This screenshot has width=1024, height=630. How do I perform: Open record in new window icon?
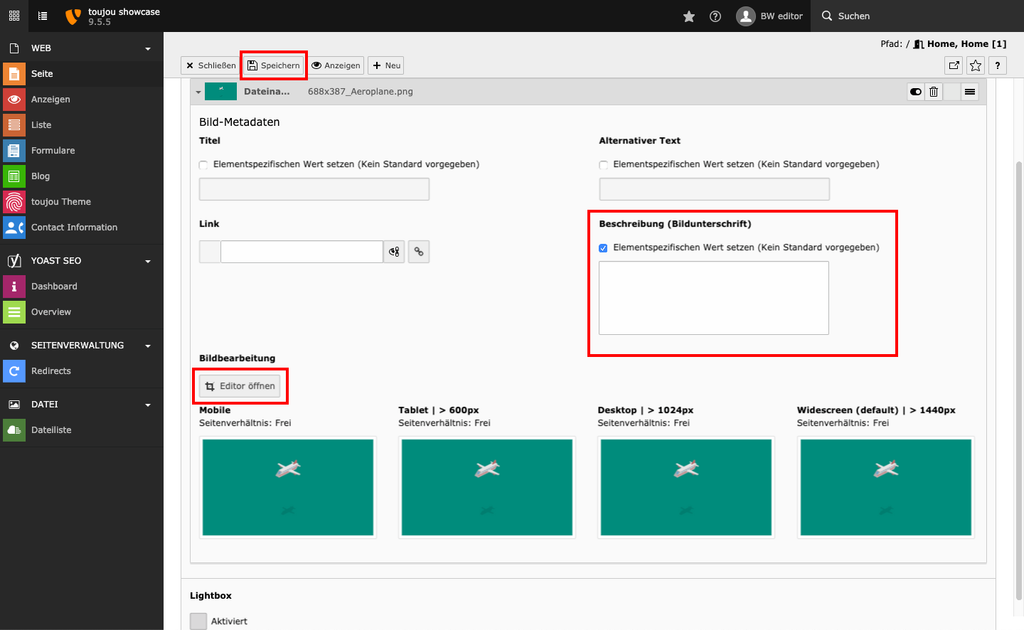pyautogui.click(x=953, y=65)
